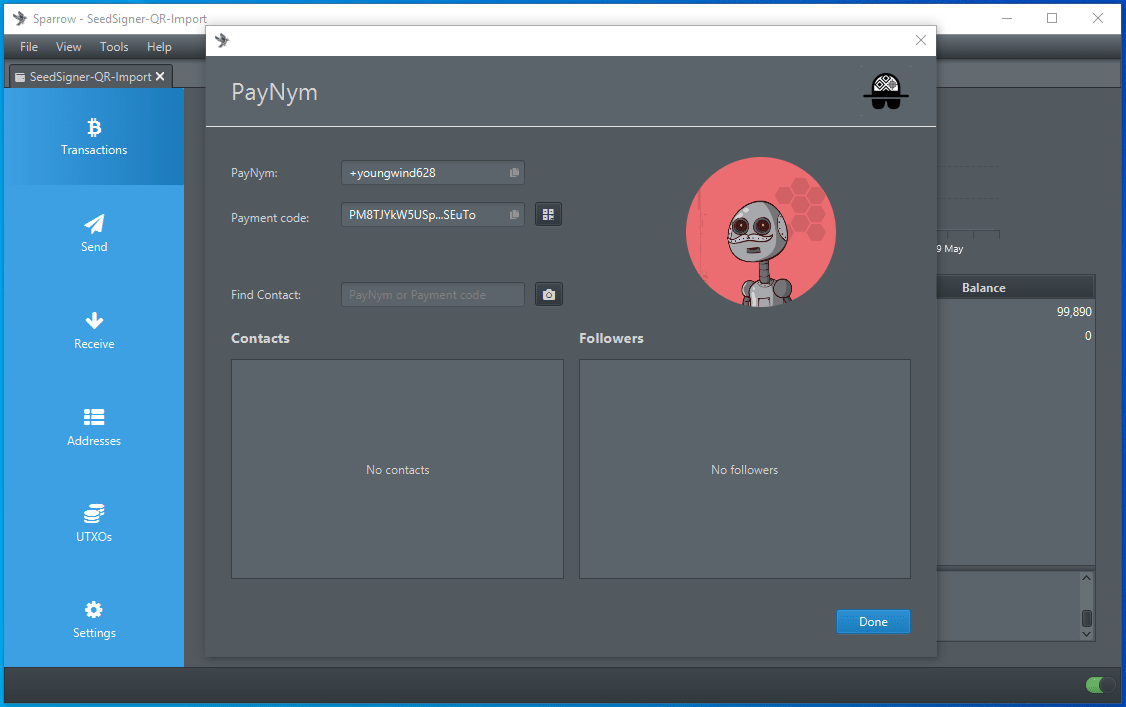
Task: Close the PayNym dialog window
Action: (x=921, y=40)
